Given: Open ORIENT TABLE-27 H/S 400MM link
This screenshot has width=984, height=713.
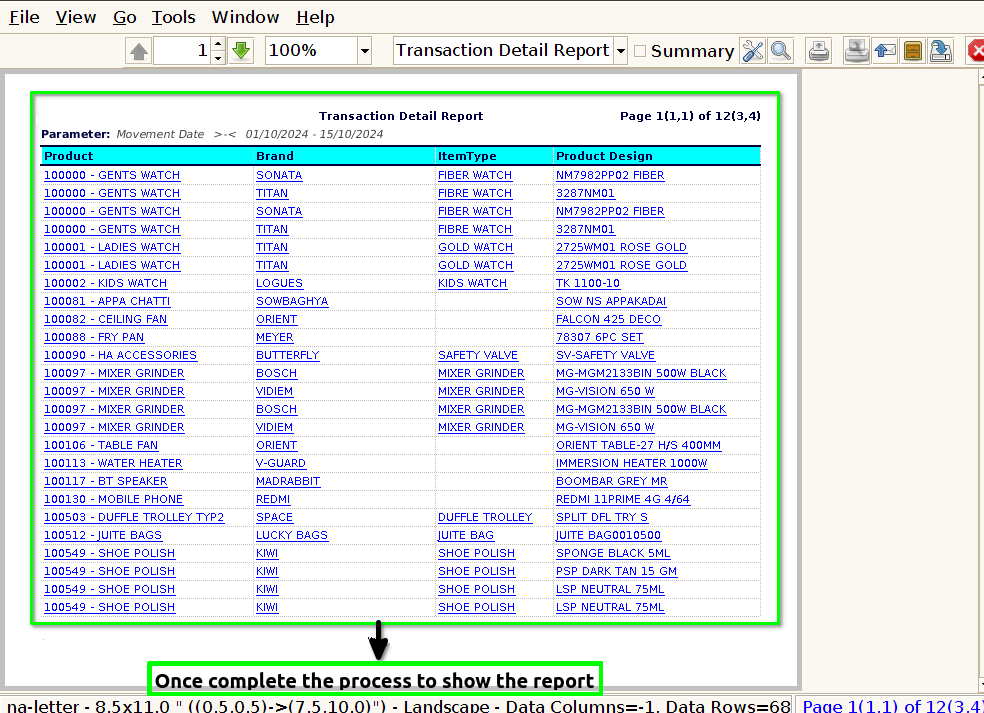Looking at the screenshot, I should pos(639,445).
